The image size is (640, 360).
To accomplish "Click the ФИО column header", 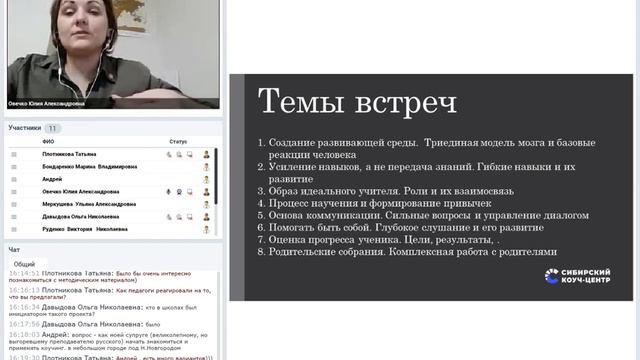I will click(x=48, y=142).
